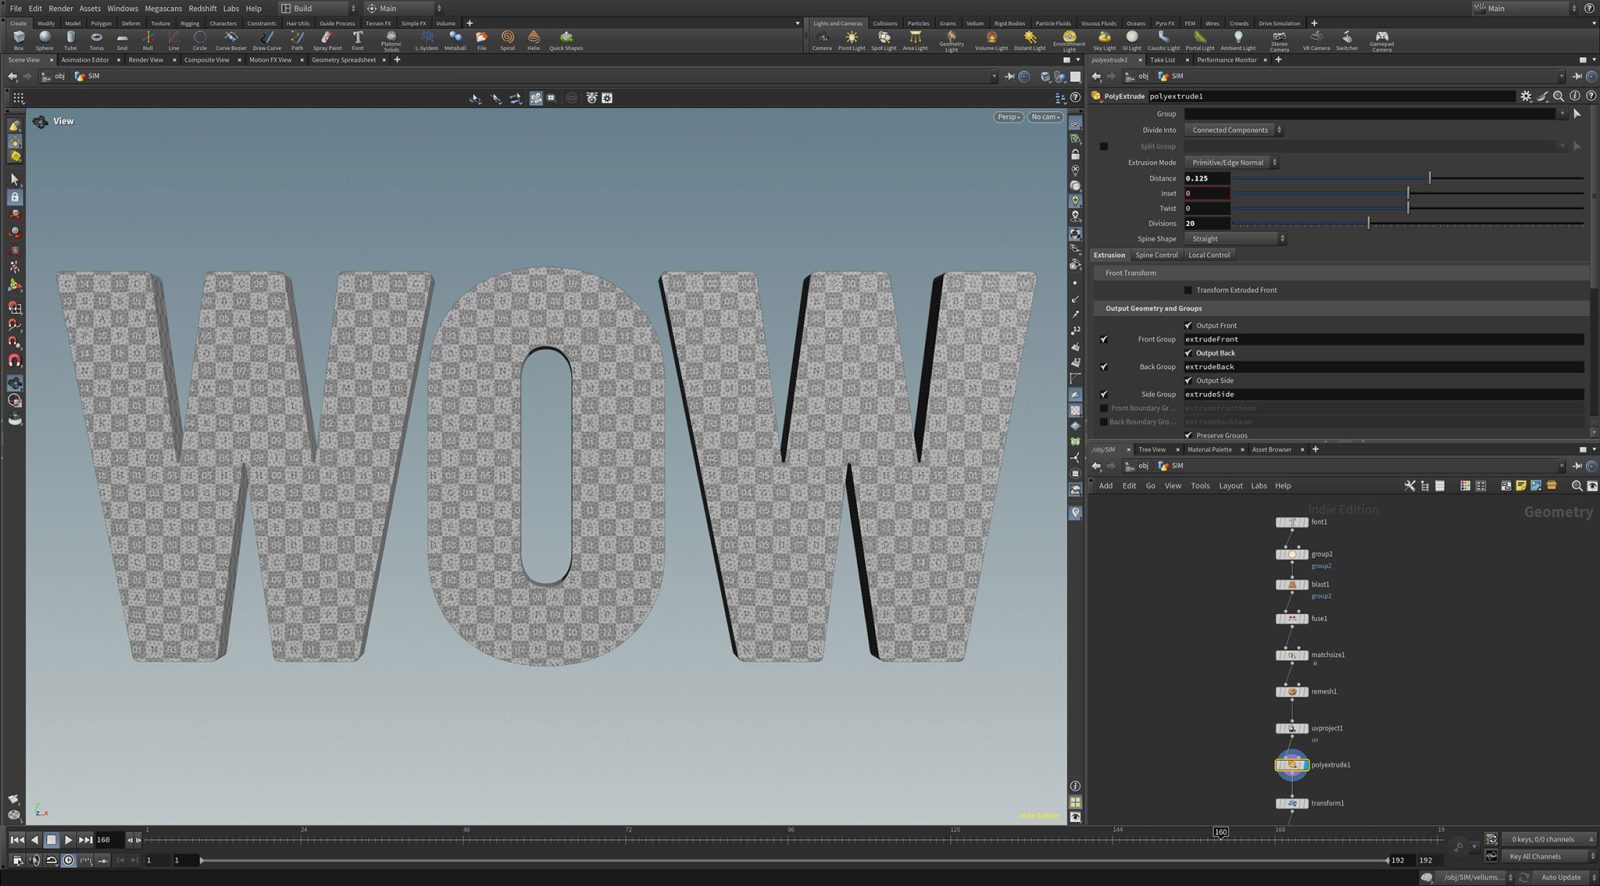This screenshot has height=886, width=1600.
Task: Add a Distant Light
Action: (1029, 40)
